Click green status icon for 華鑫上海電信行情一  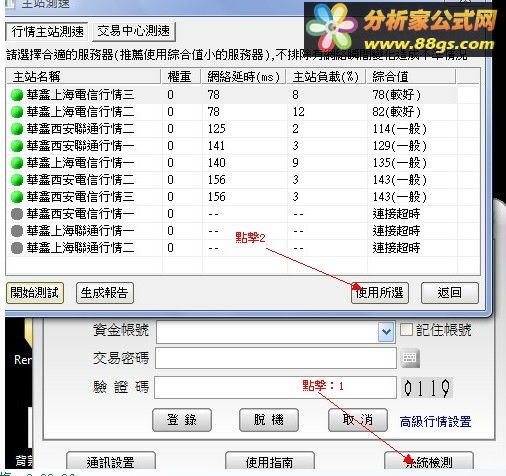point(17,163)
